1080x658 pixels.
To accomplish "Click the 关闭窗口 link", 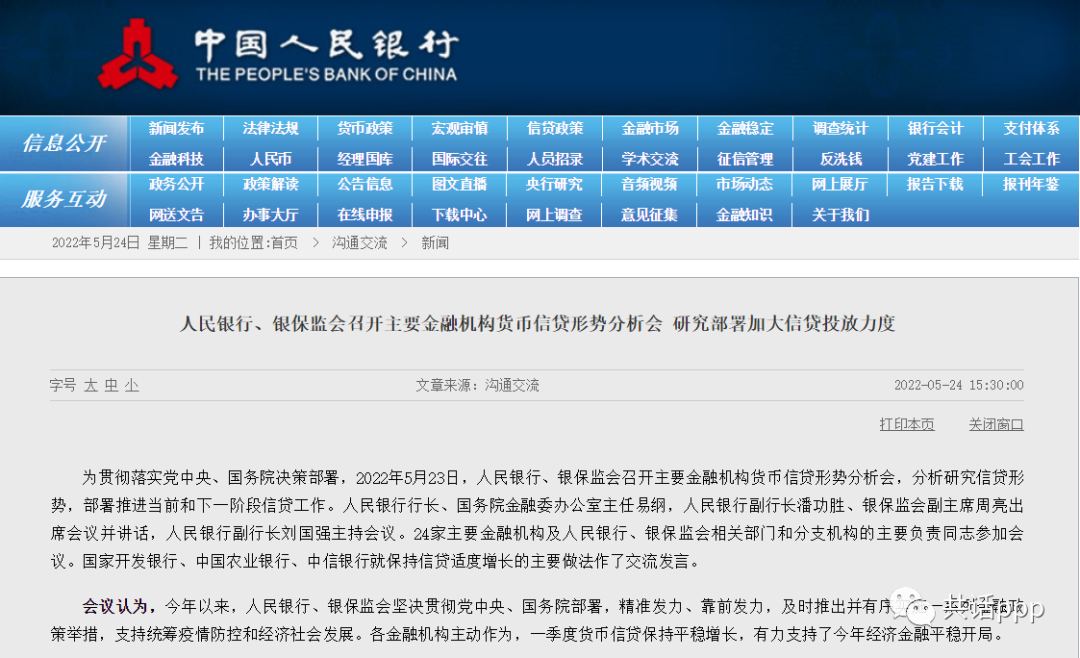I will click(996, 424).
